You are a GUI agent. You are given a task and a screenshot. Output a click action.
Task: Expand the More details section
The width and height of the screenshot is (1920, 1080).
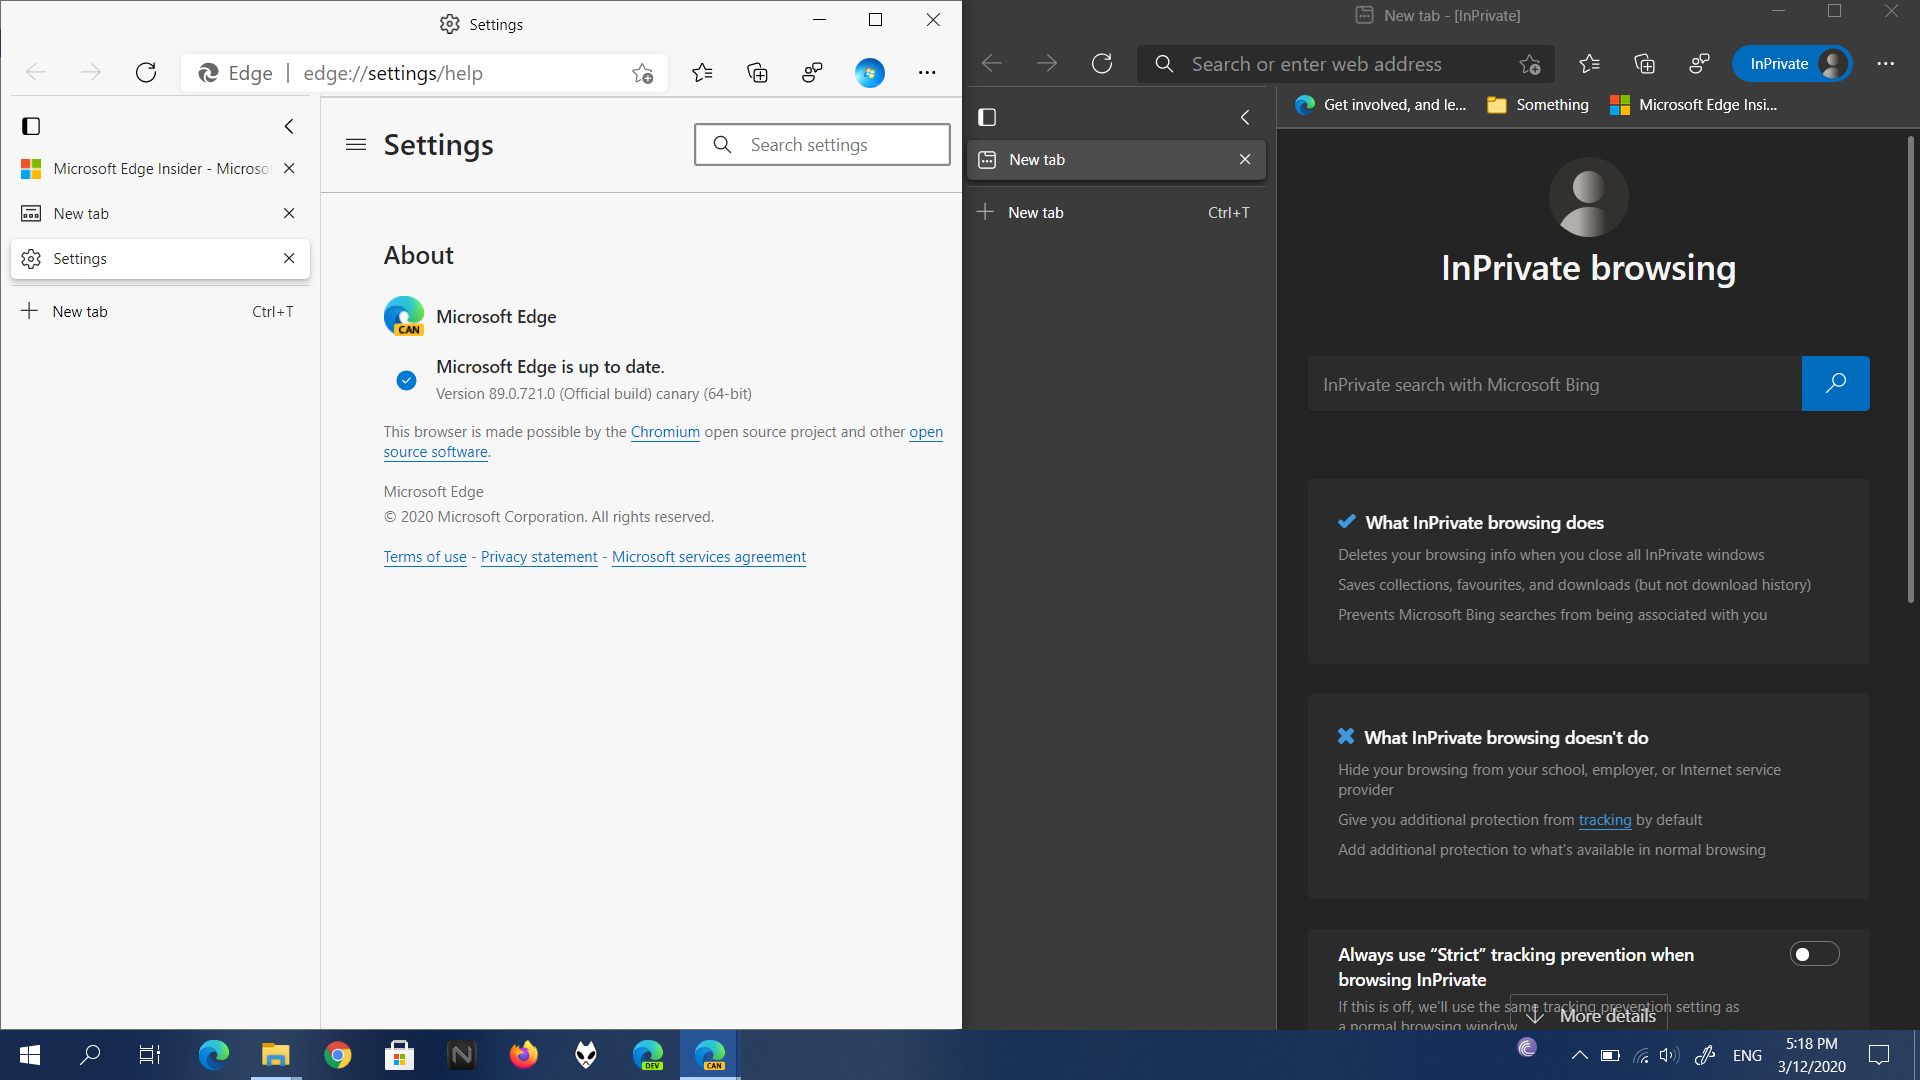[x=1588, y=1015]
